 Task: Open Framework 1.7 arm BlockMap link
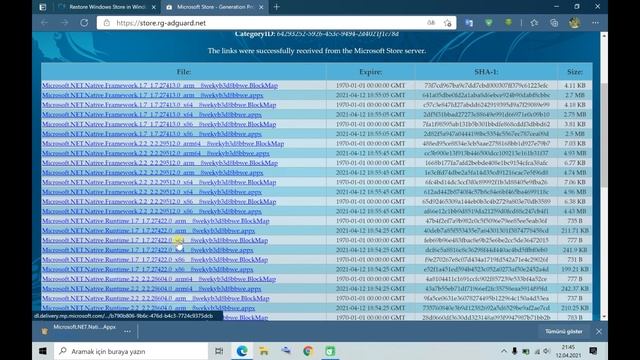click(x=160, y=85)
